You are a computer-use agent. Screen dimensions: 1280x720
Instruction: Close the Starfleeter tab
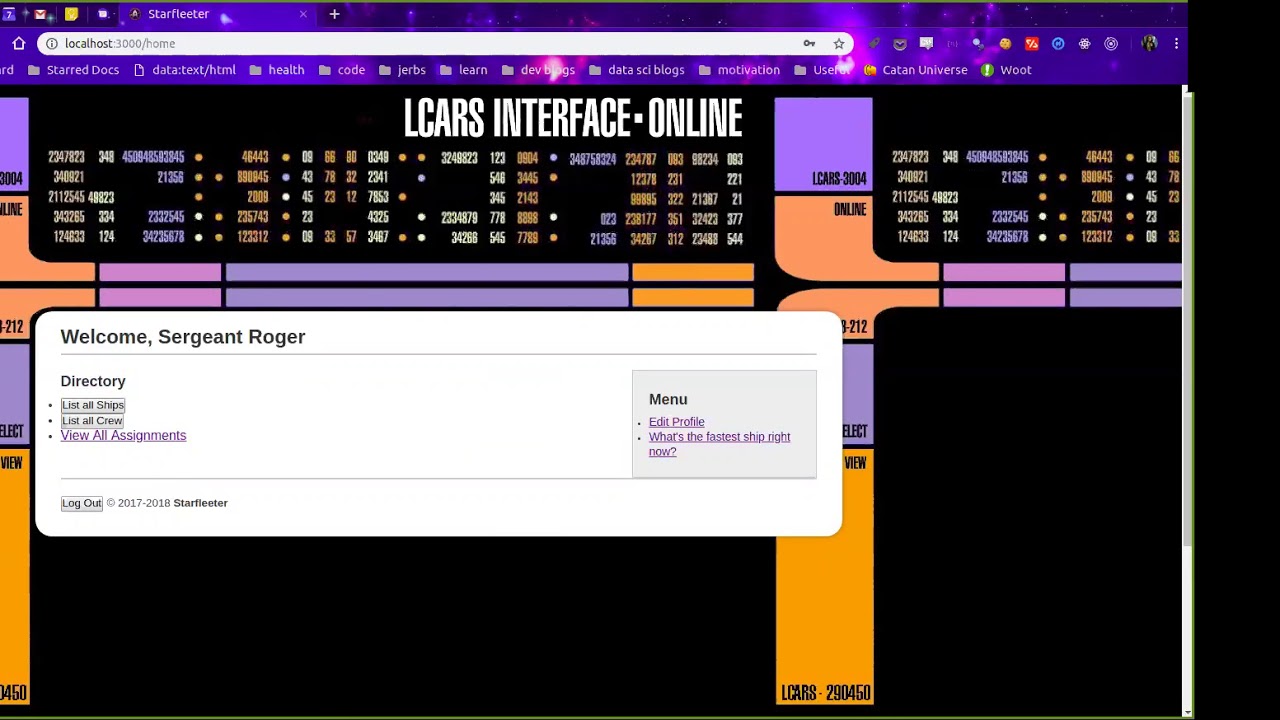pyautogui.click(x=303, y=14)
